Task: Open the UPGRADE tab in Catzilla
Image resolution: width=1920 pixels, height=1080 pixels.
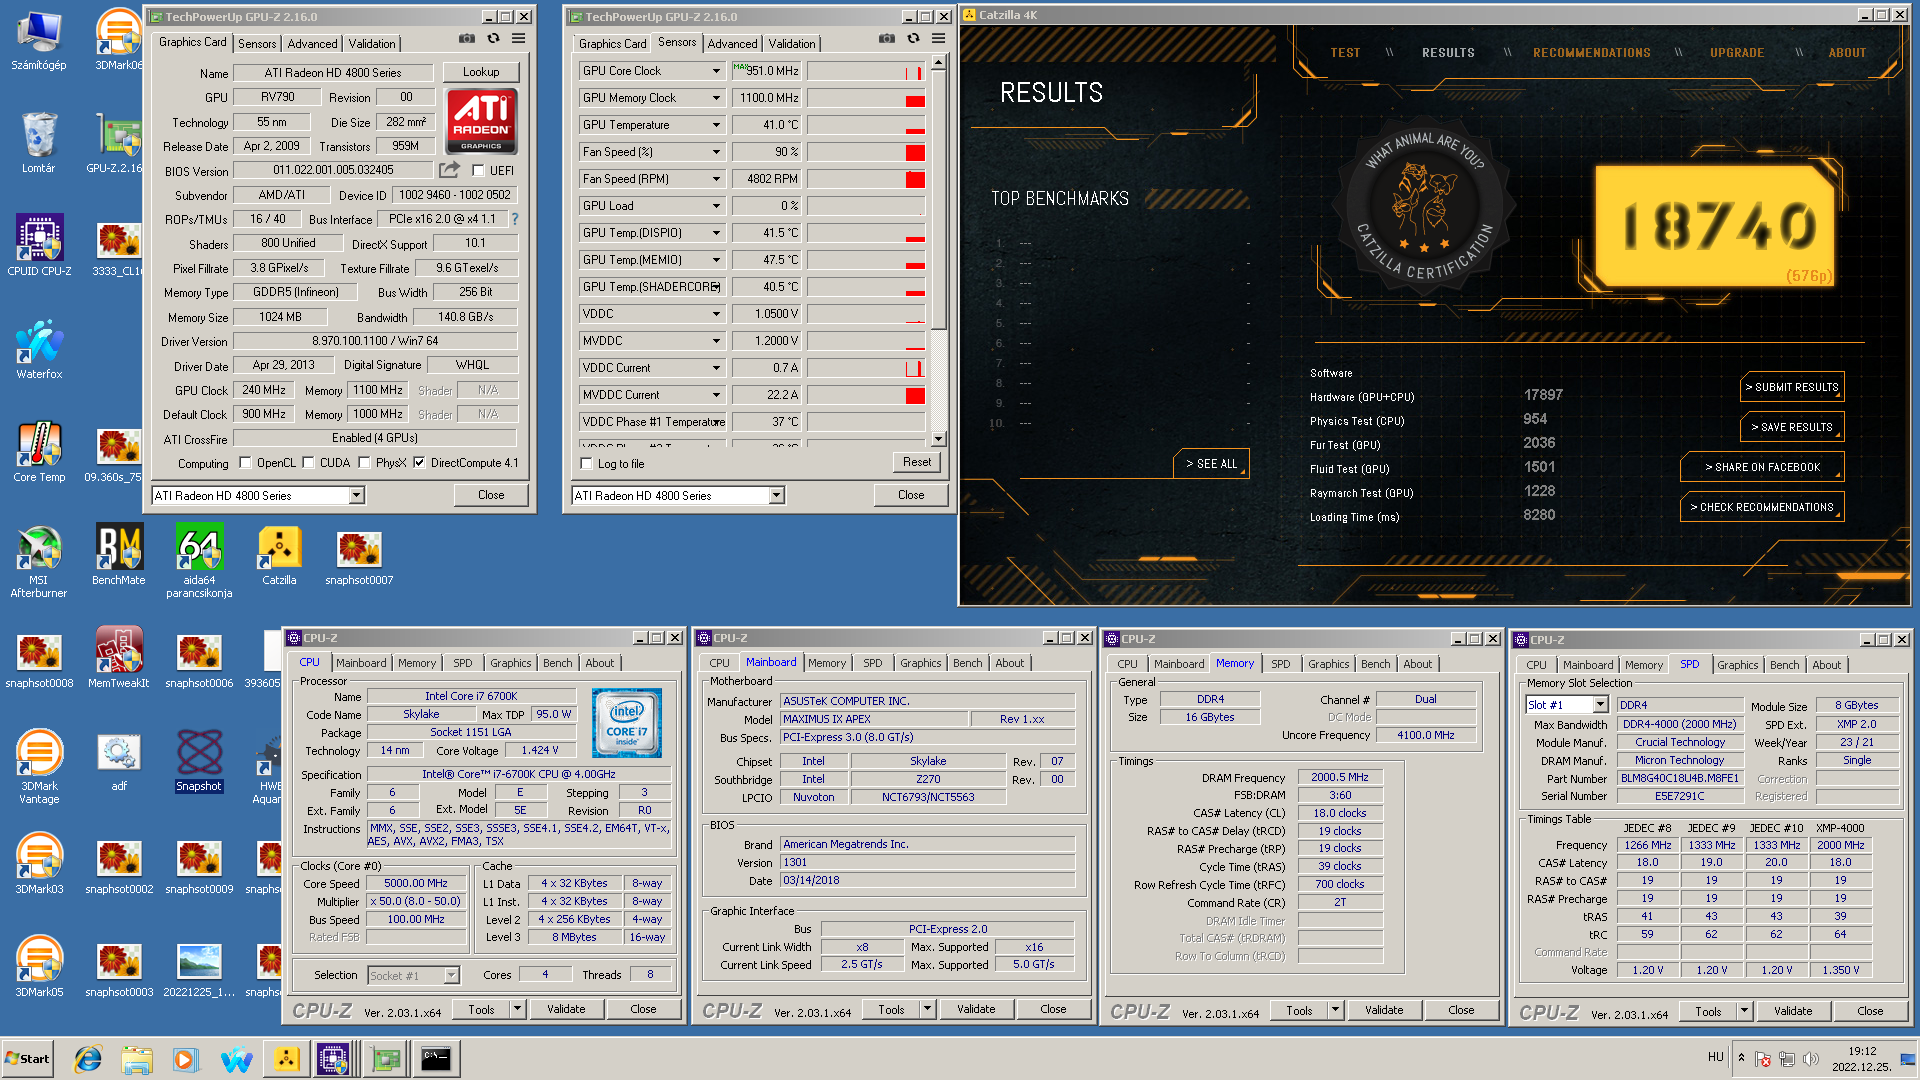Action: click(x=1737, y=53)
